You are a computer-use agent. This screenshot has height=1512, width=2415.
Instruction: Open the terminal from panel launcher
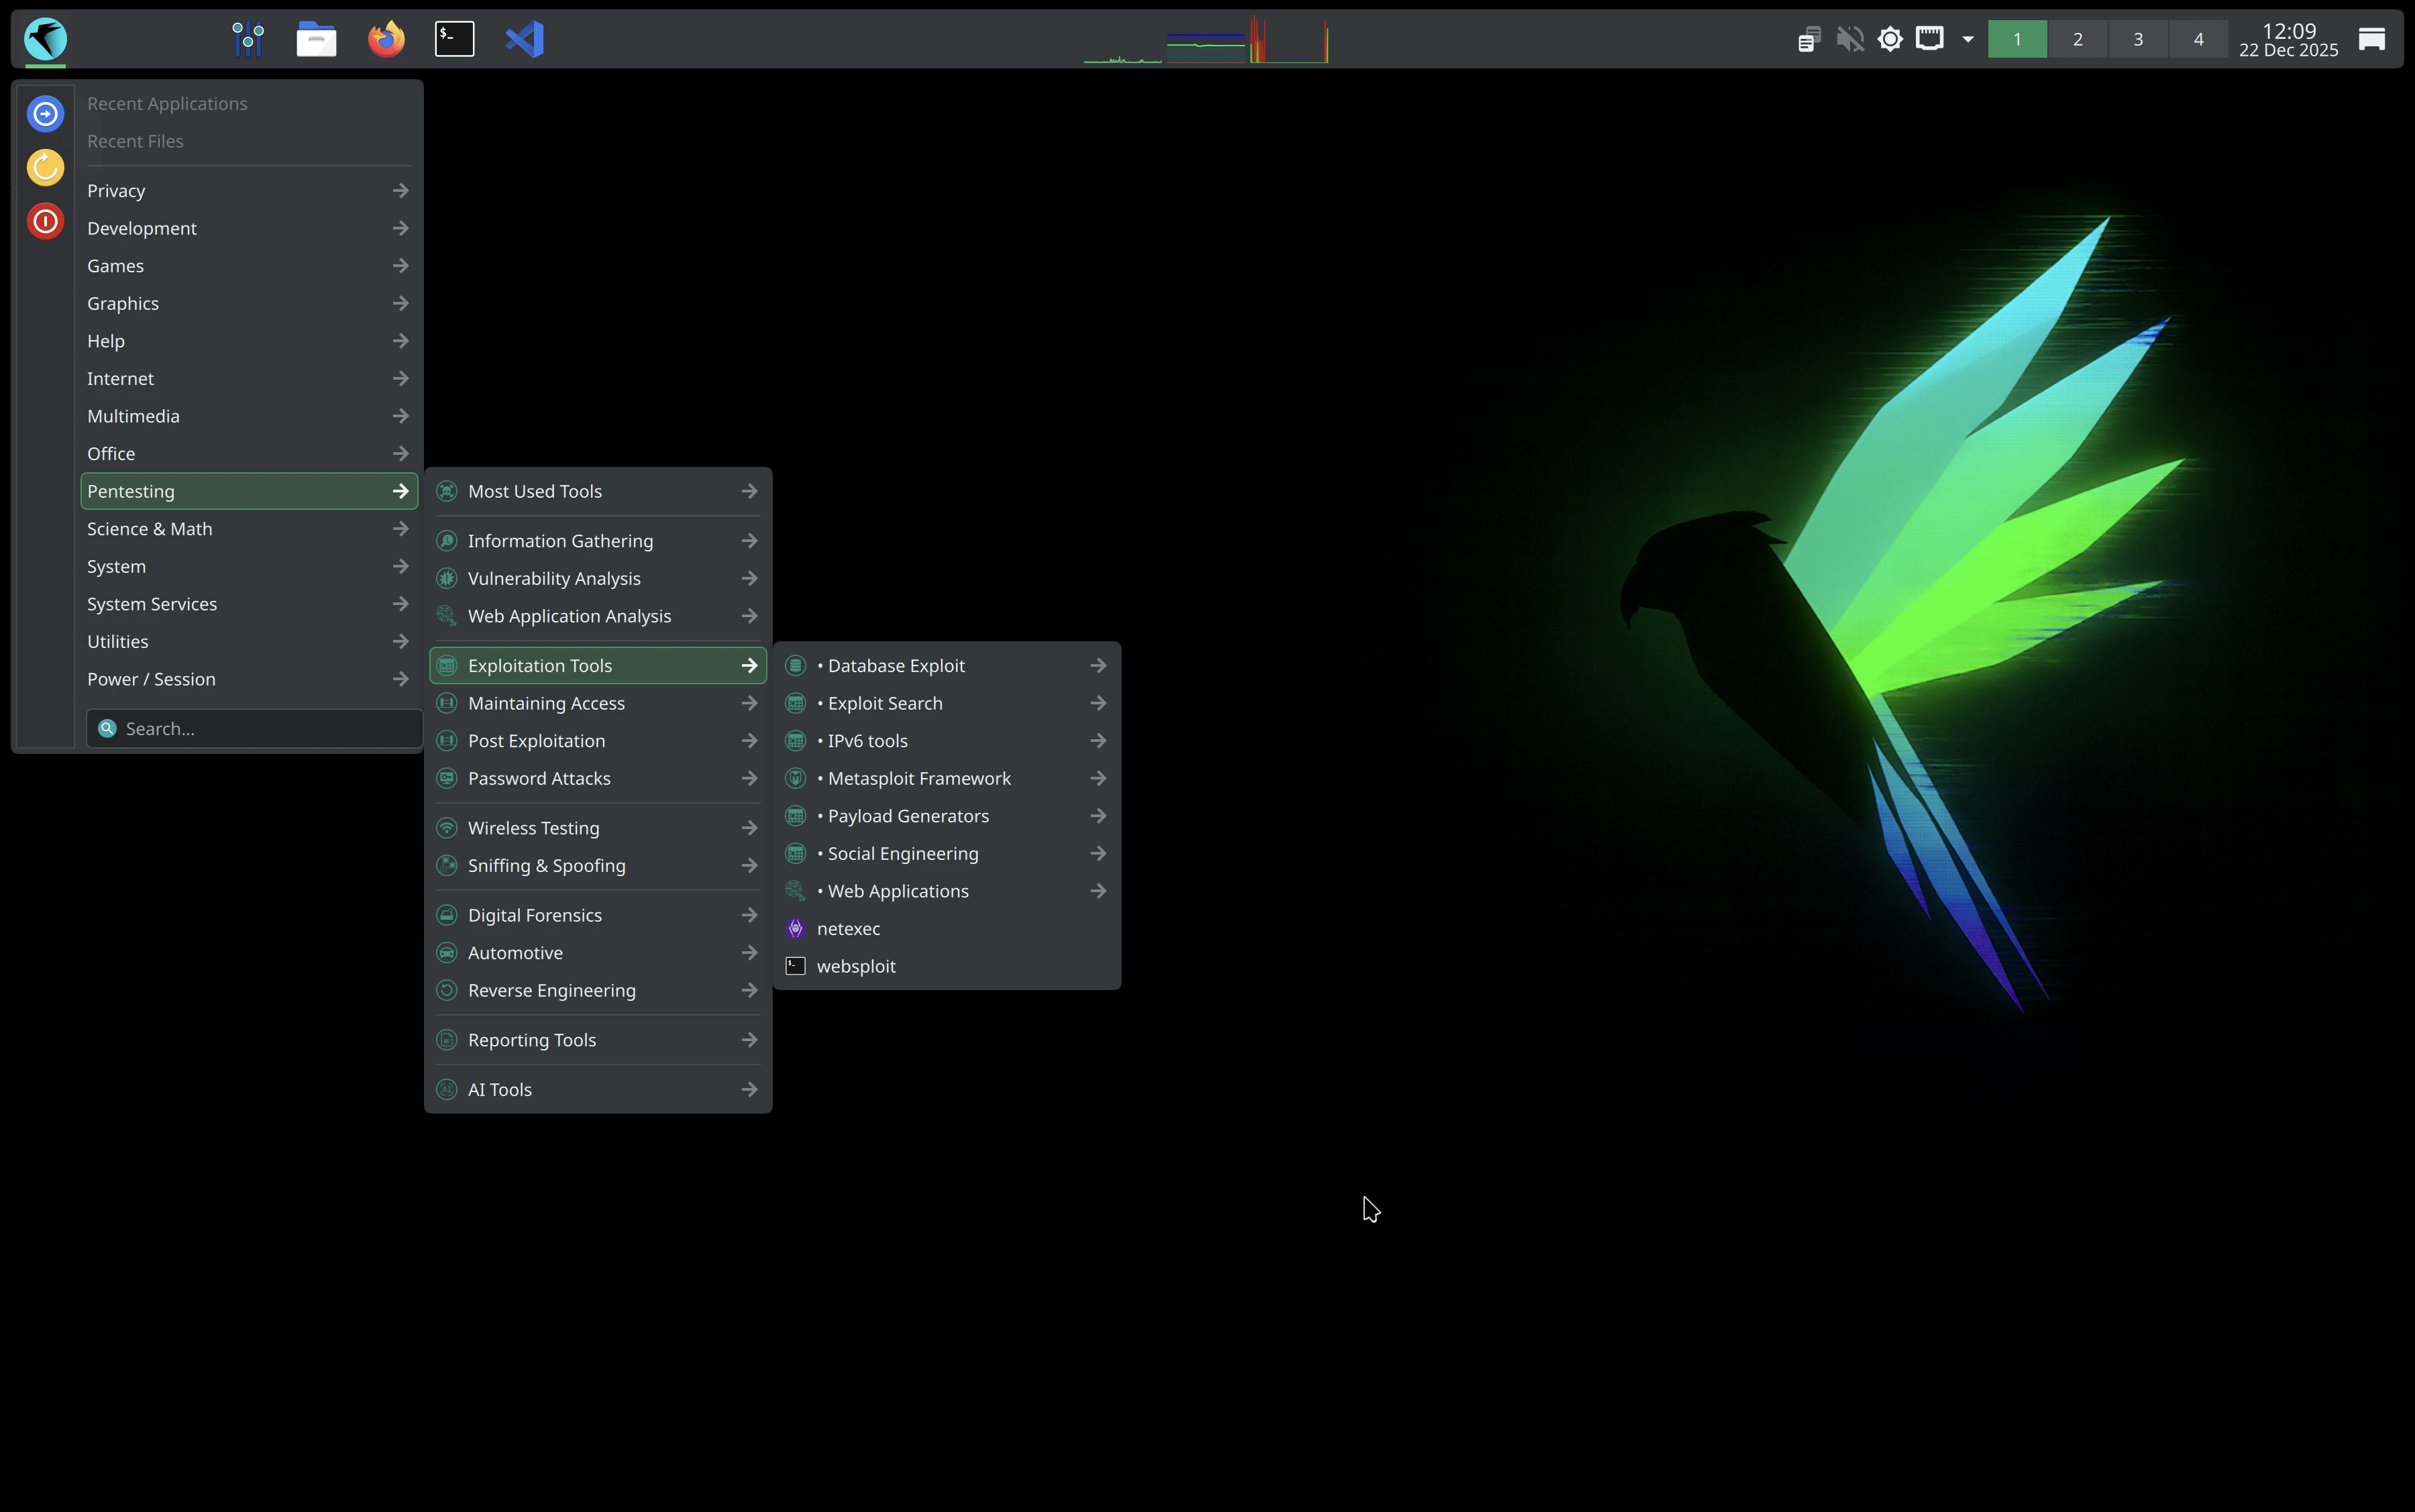454,39
